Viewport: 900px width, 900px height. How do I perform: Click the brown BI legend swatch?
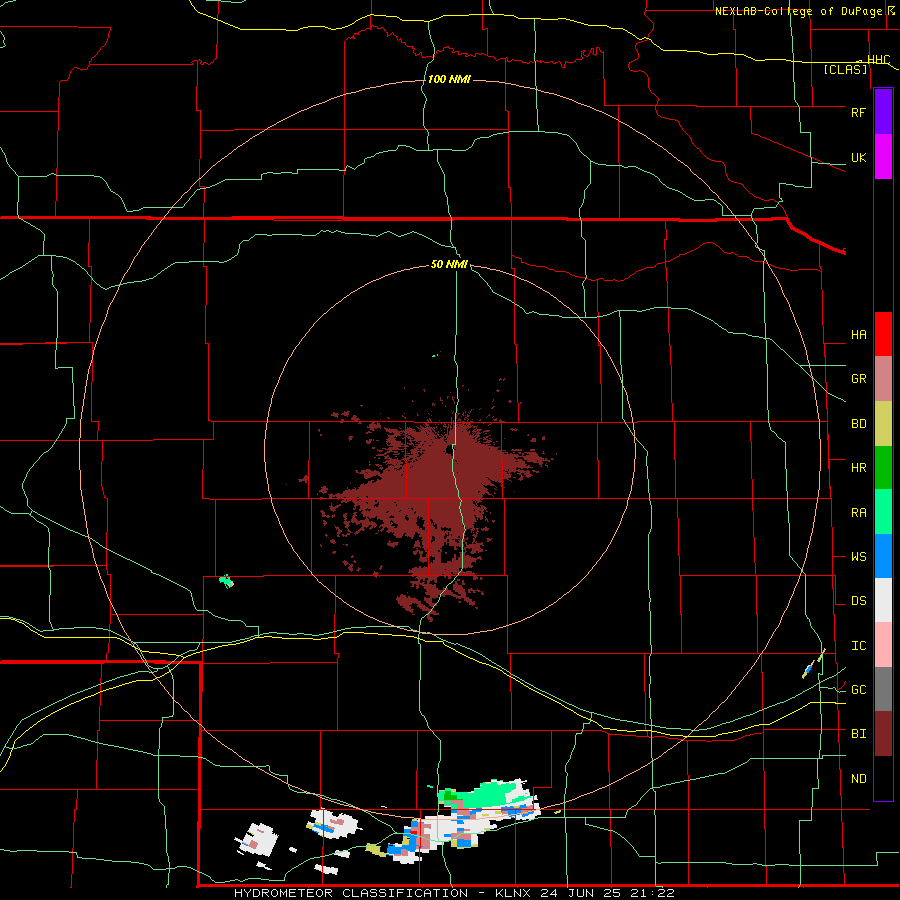pos(883,734)
